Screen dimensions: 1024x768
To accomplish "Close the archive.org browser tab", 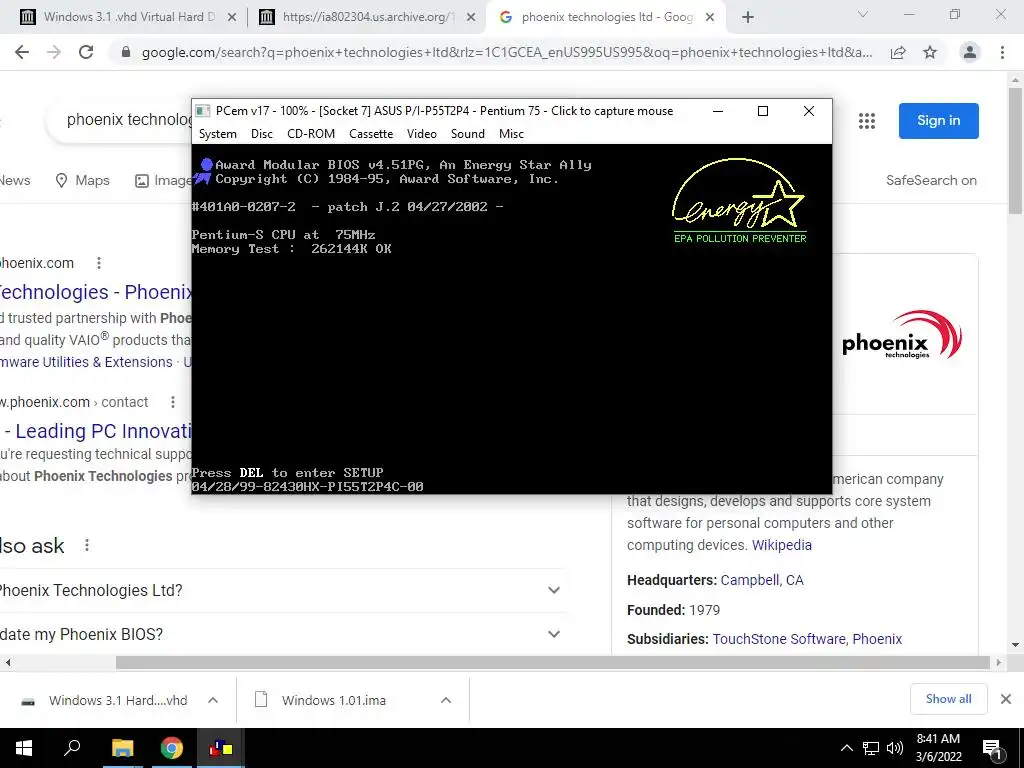I will 471,18.
